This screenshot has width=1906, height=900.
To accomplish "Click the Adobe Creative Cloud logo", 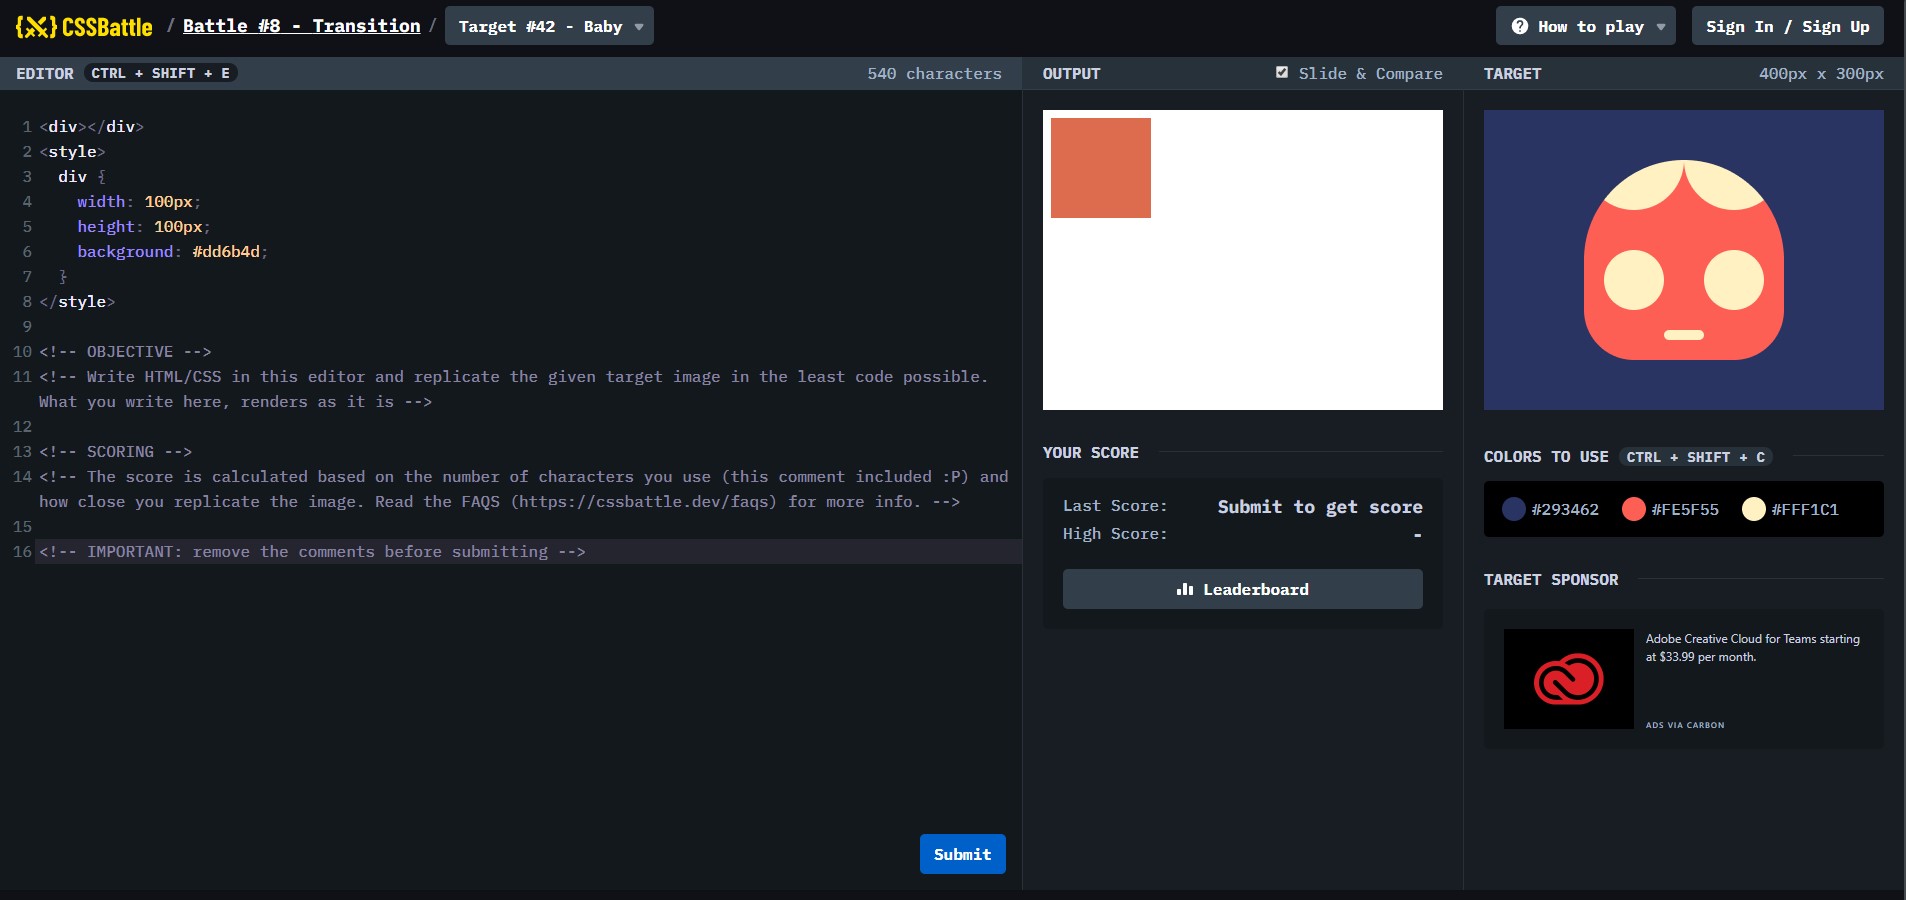I will click(x=1568, y=678).
